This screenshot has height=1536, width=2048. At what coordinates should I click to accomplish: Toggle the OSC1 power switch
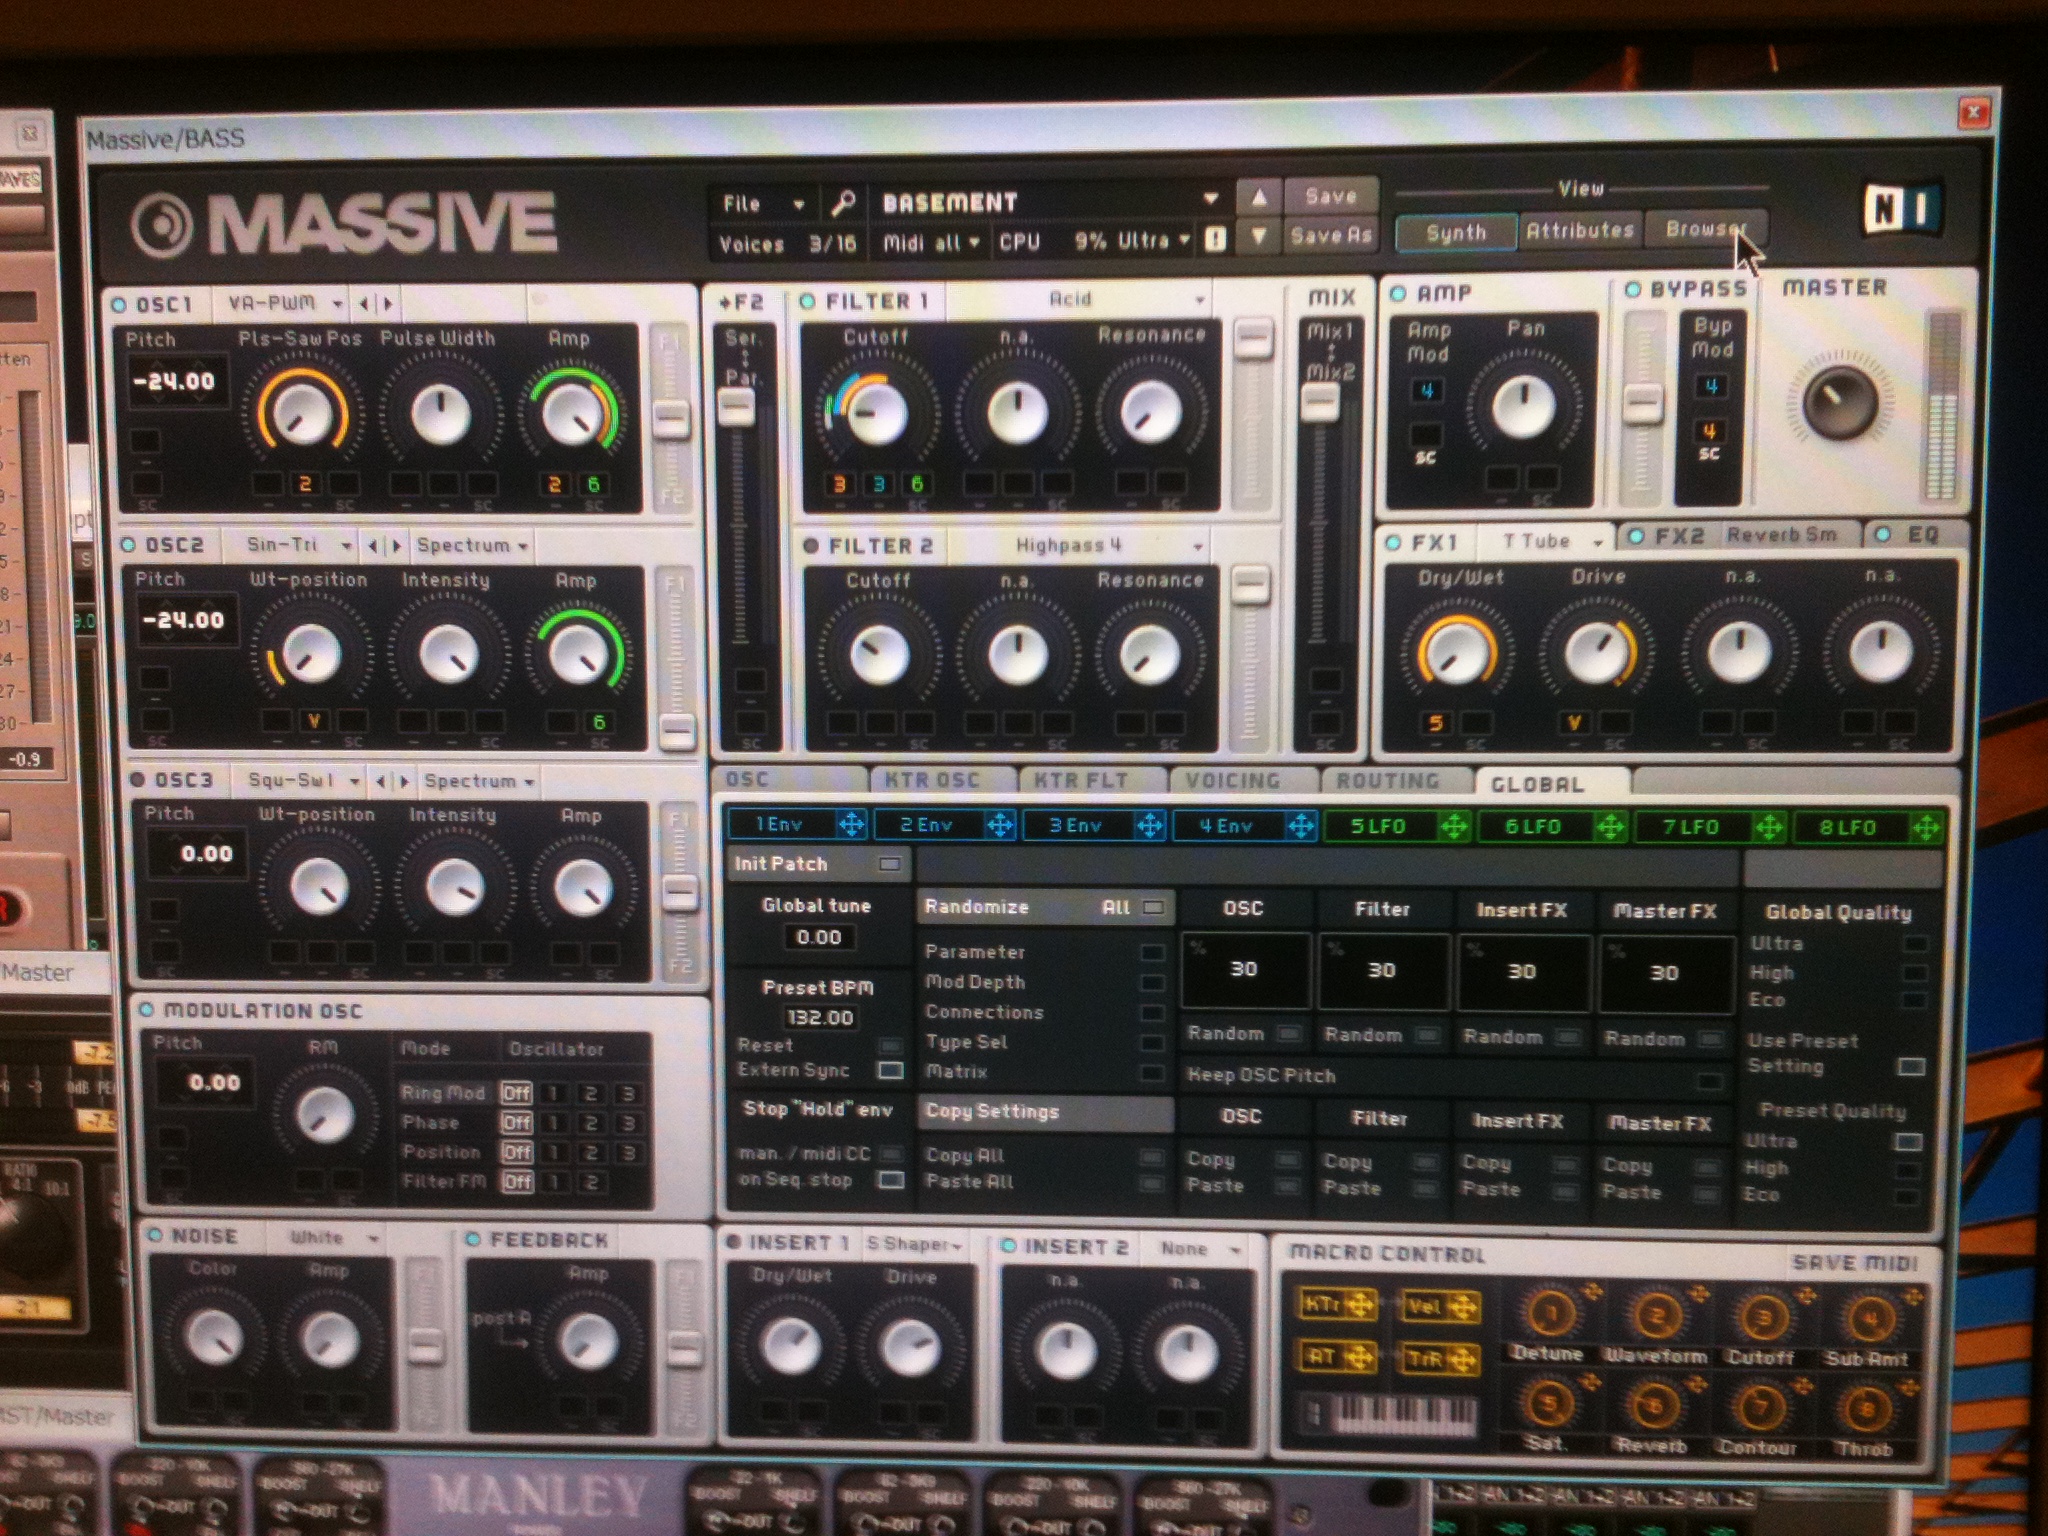tap(119, 304)
